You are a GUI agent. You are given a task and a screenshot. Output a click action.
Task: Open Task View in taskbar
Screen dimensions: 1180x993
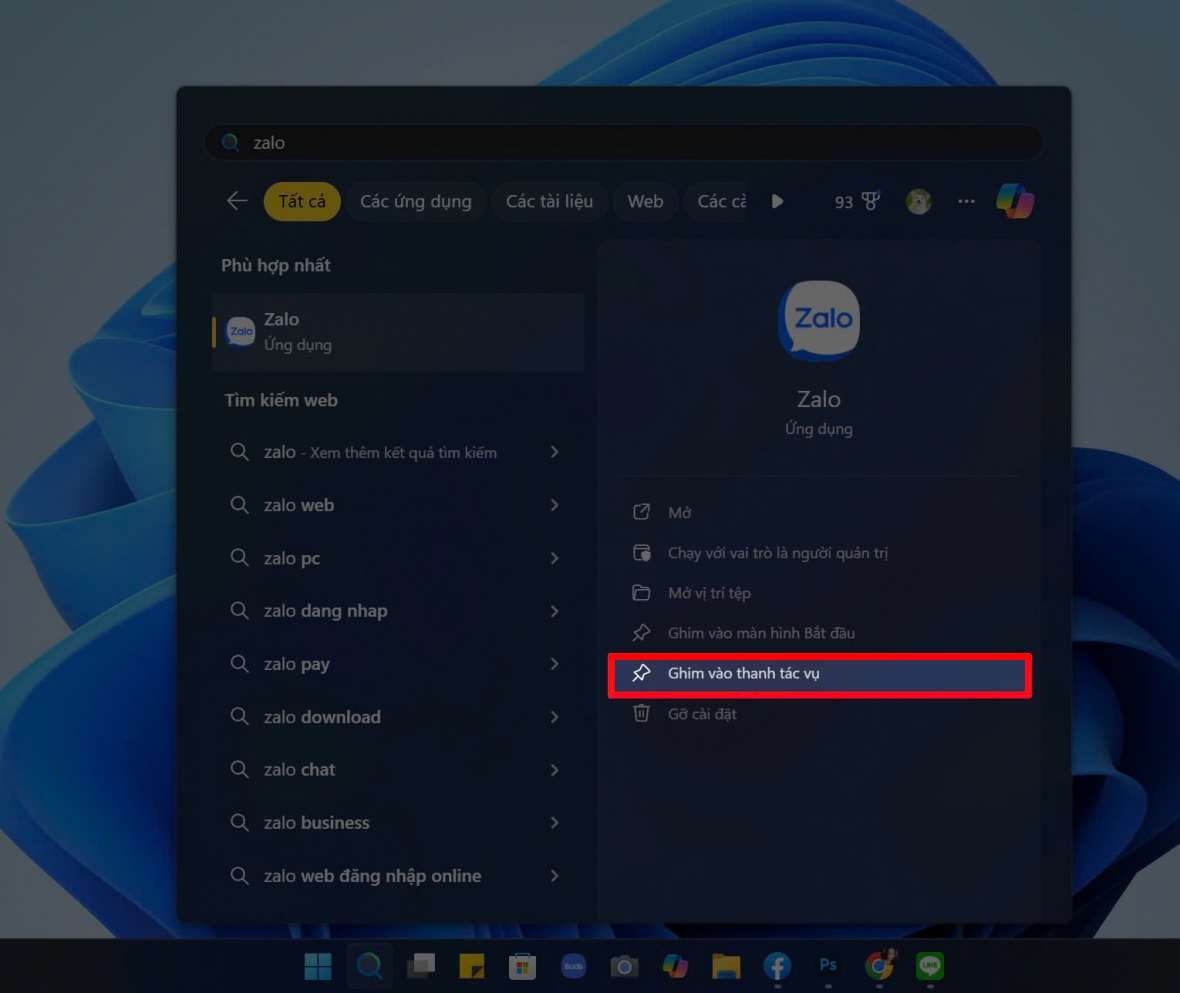(x=421, y=966)
